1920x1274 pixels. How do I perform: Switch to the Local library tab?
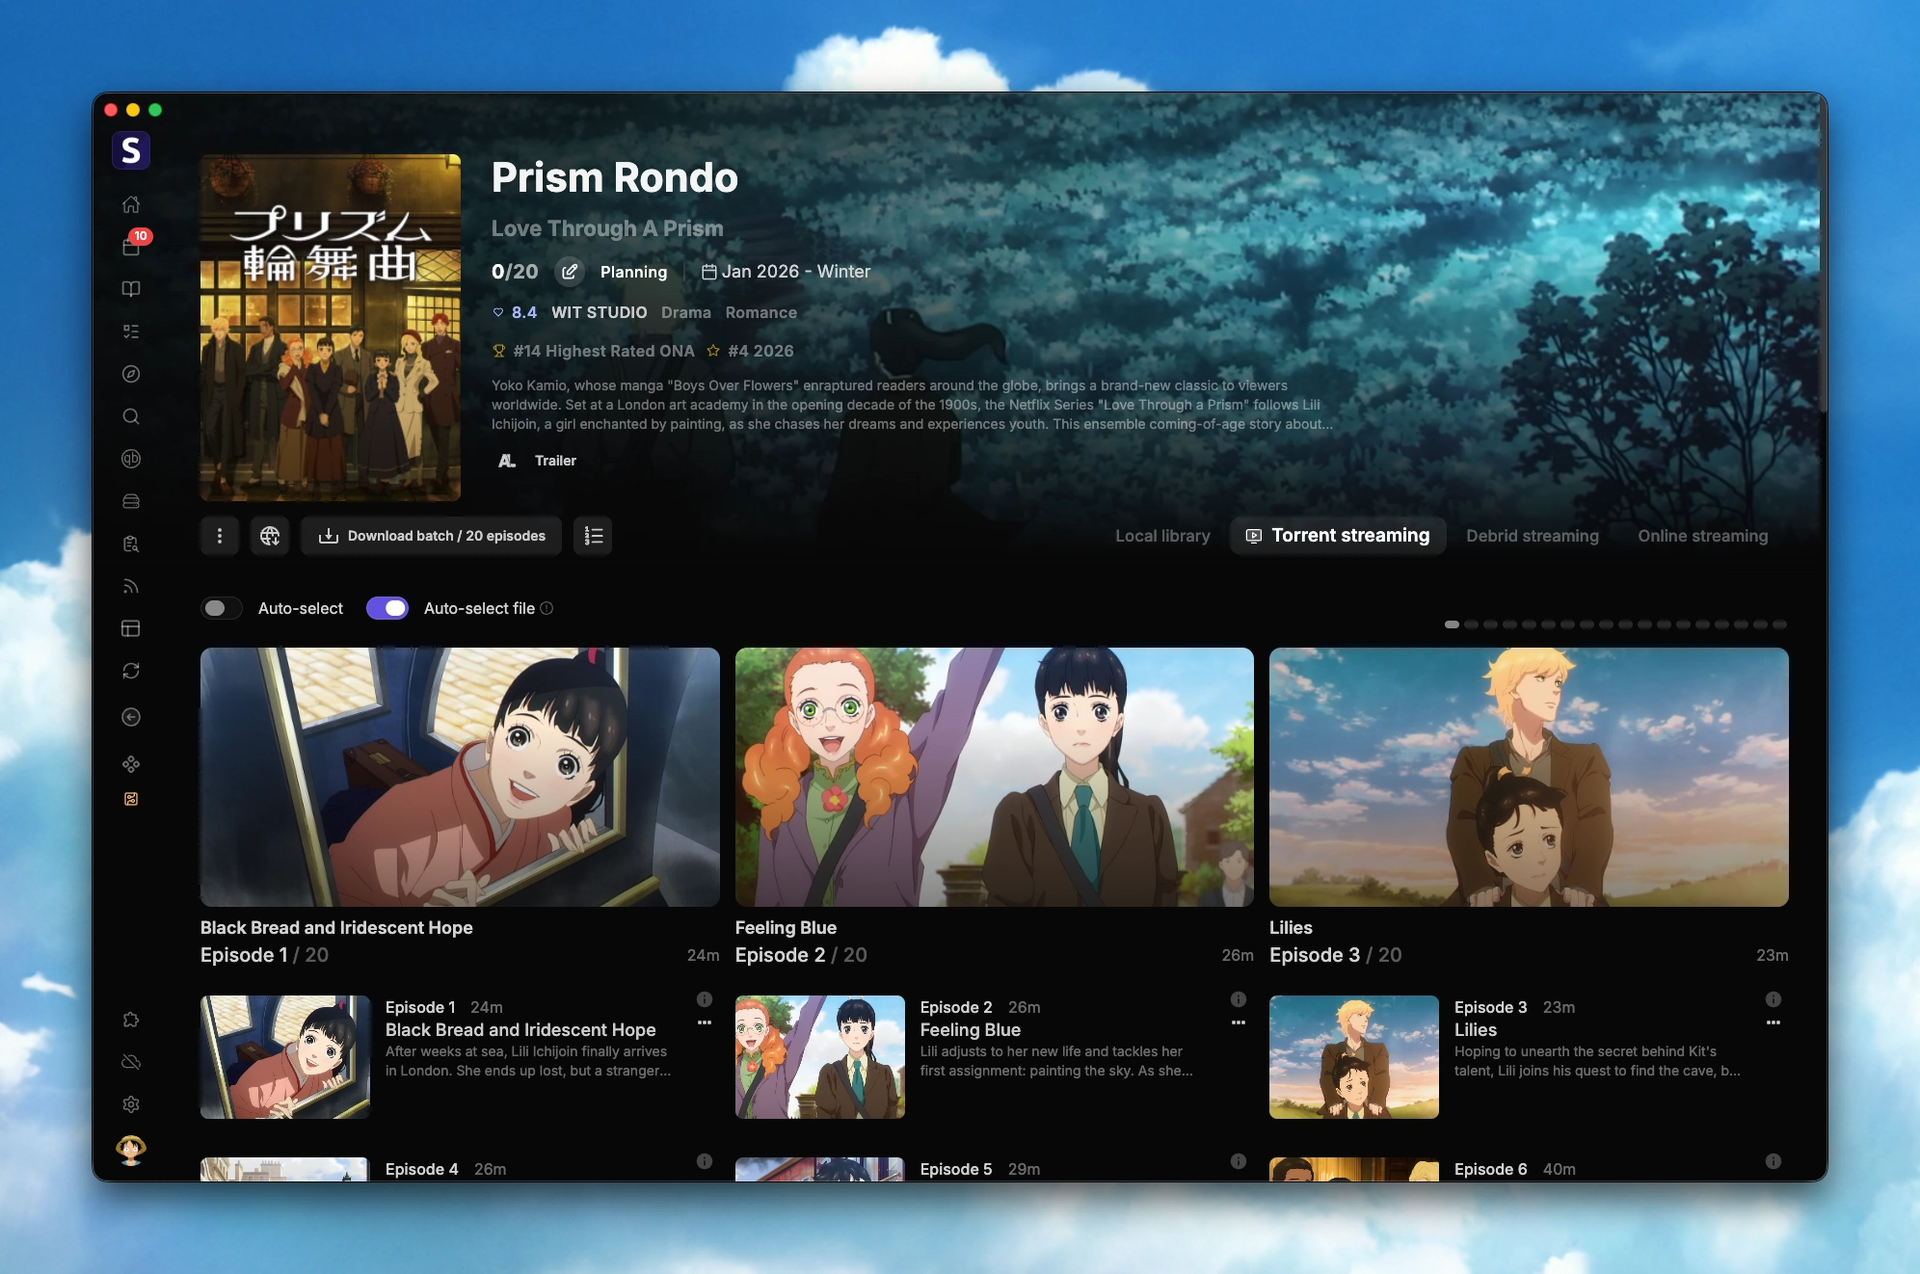1163,536
